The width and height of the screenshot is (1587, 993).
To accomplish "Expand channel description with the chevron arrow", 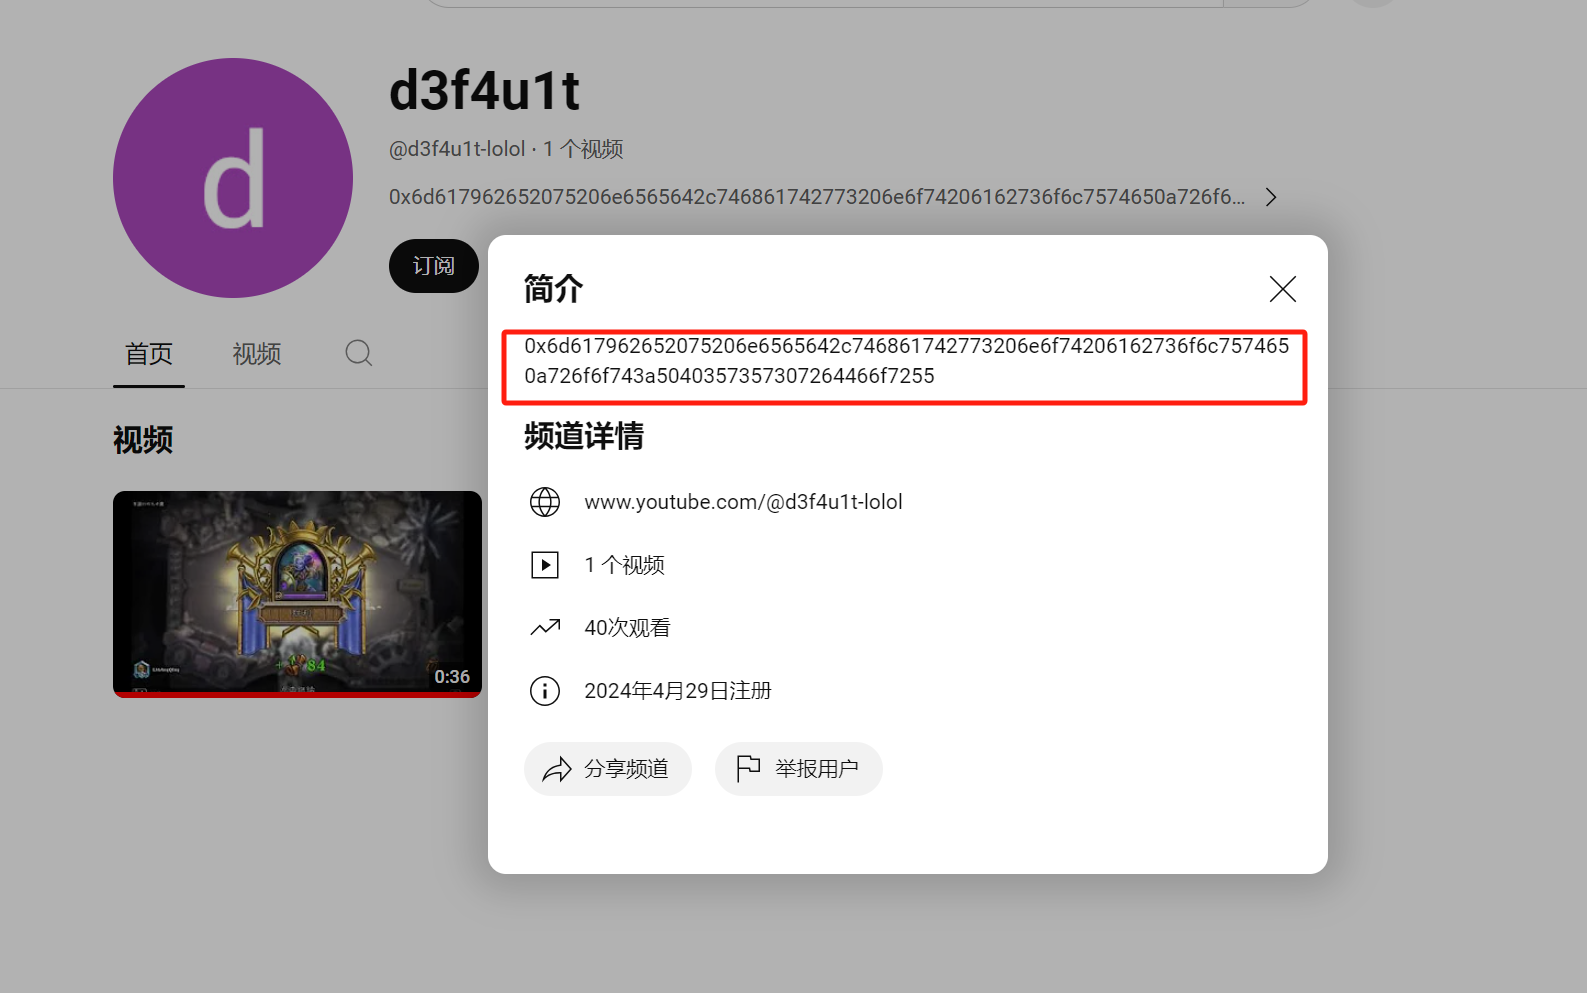I will tap(1271, 197).
